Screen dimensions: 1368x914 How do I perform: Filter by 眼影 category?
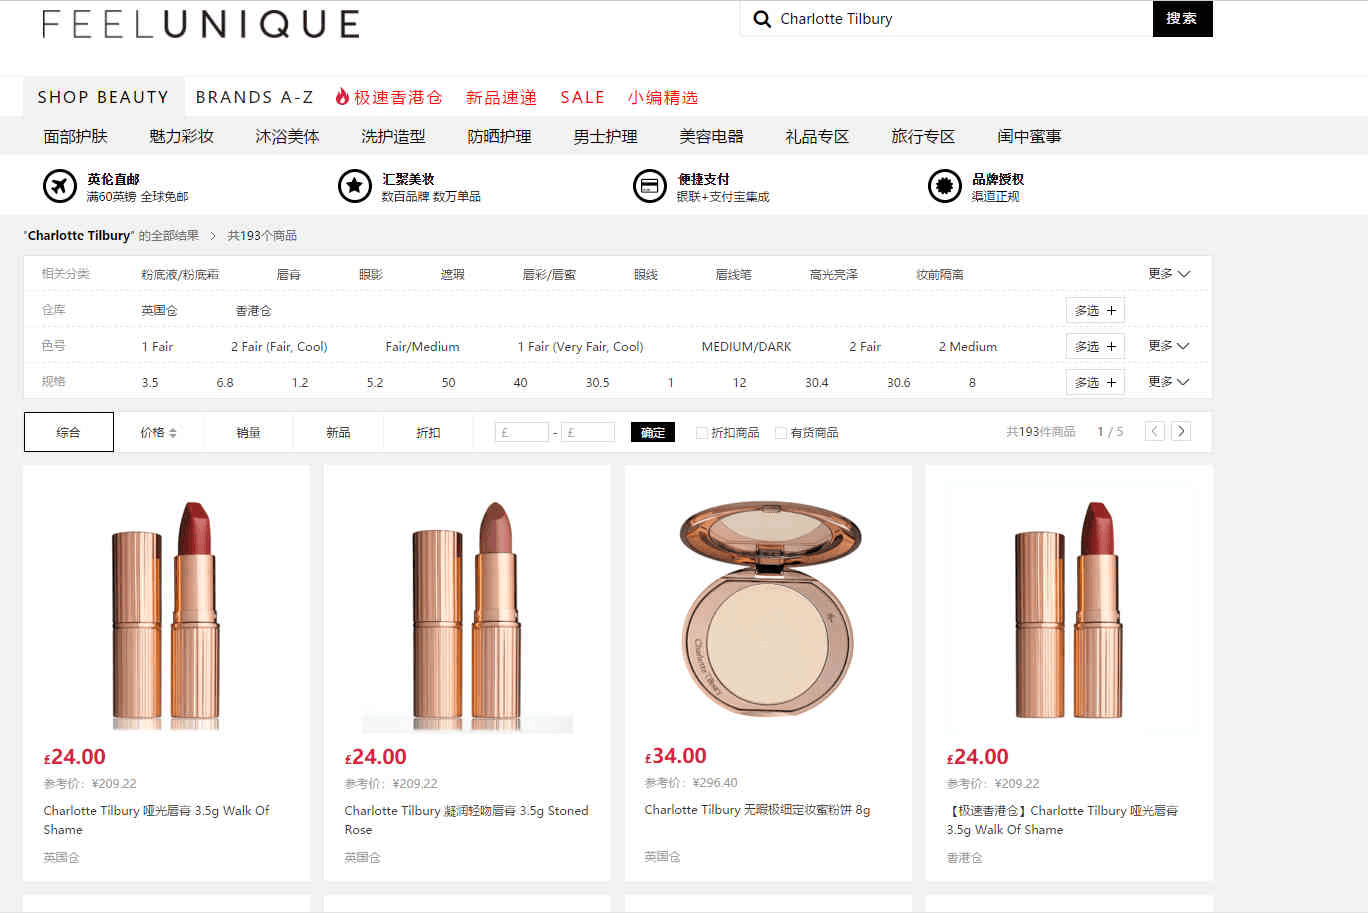(x=371, y=274)
